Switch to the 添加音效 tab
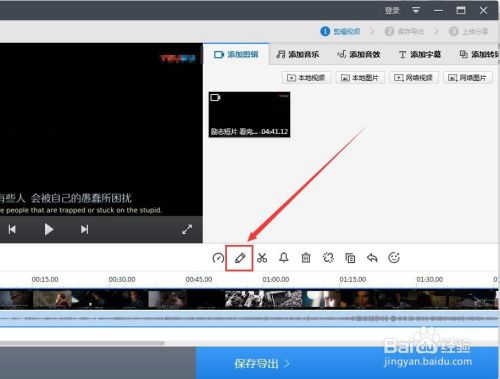 pyautogui.click(x=359, y=54)
